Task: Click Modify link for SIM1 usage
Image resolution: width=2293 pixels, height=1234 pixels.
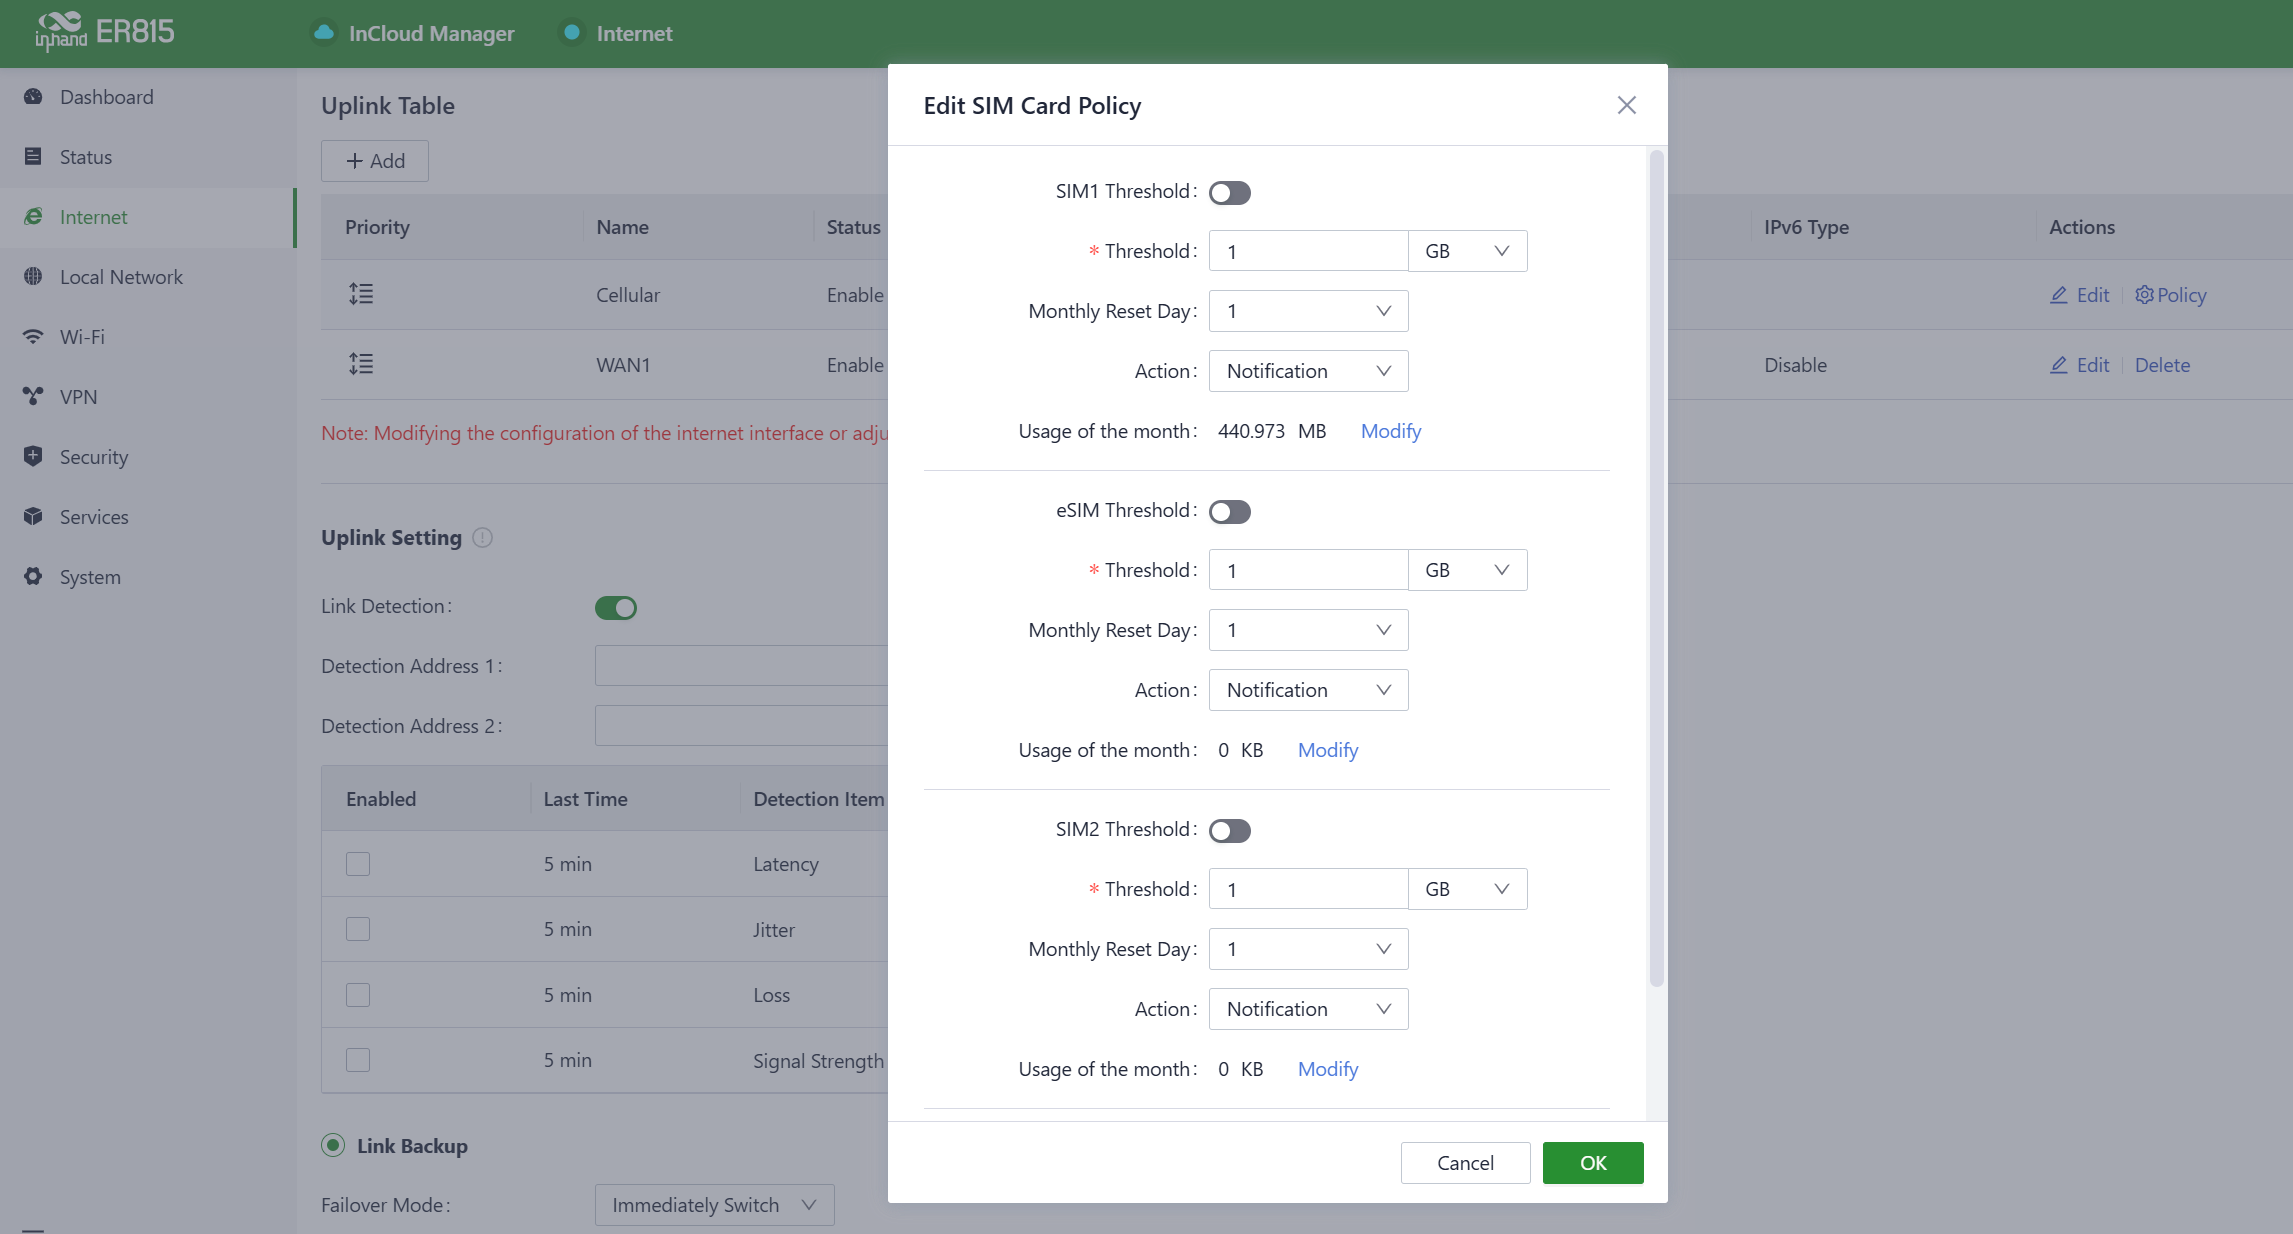Action: pyautogui.click(x=1390, y=431)
